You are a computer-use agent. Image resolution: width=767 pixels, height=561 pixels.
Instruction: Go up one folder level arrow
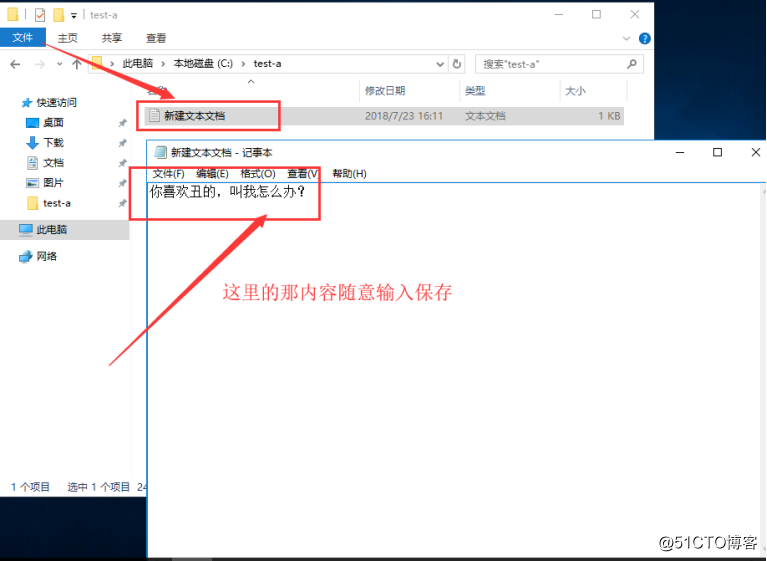[x=77, y=64]
